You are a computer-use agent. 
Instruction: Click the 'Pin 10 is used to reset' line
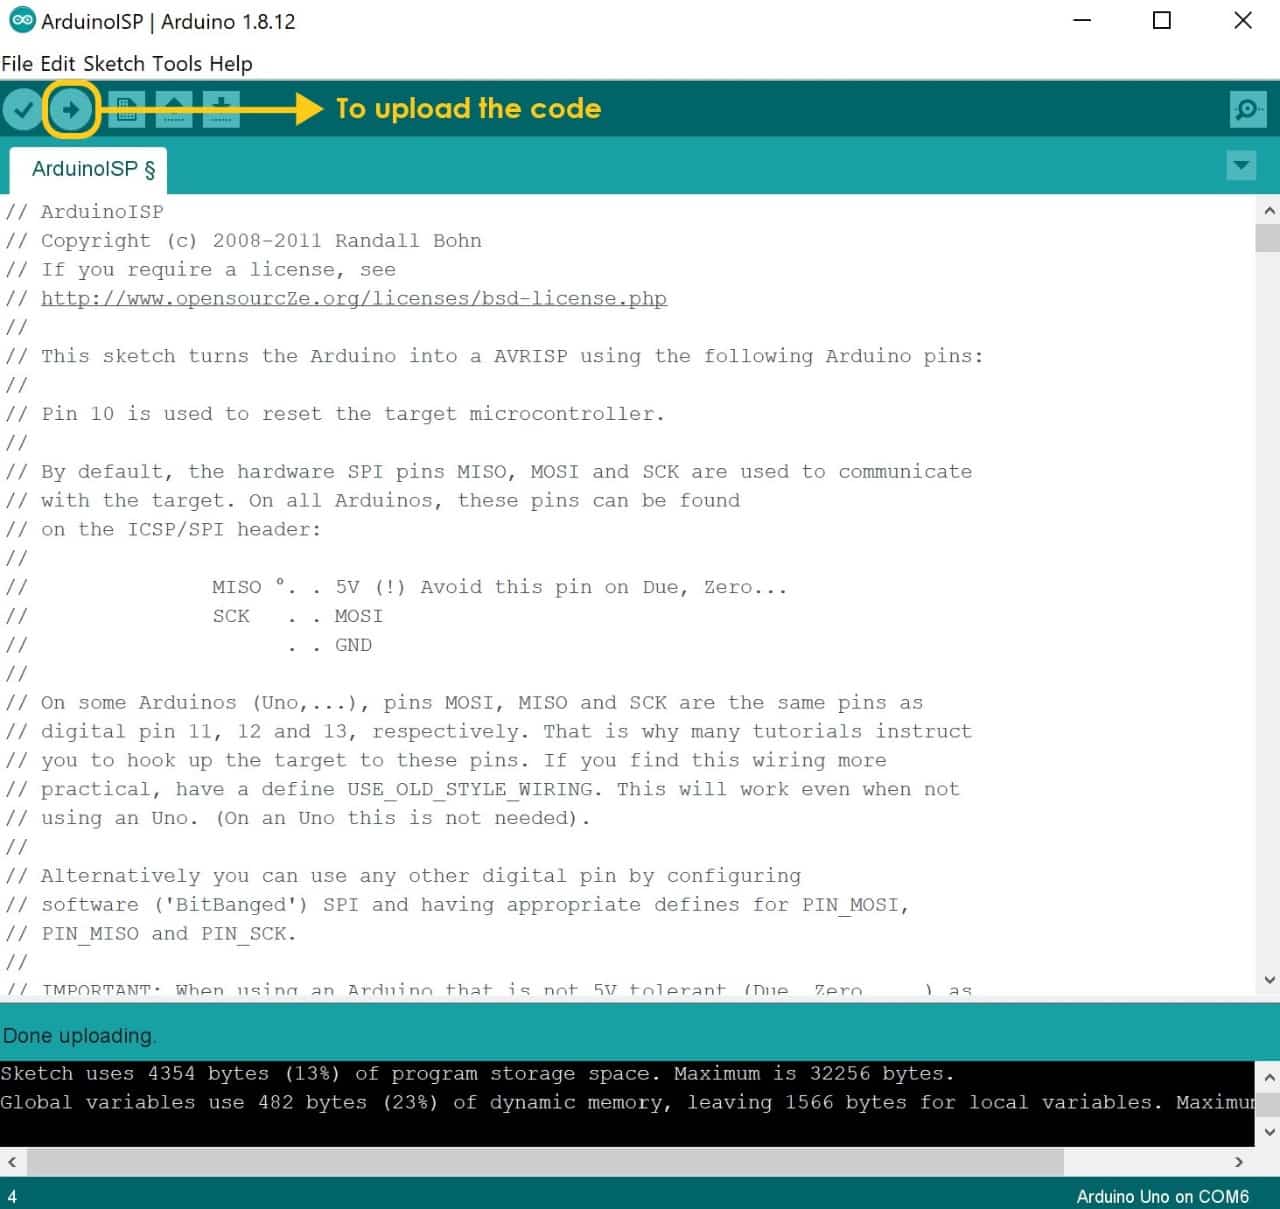click(x=335, y=413)
